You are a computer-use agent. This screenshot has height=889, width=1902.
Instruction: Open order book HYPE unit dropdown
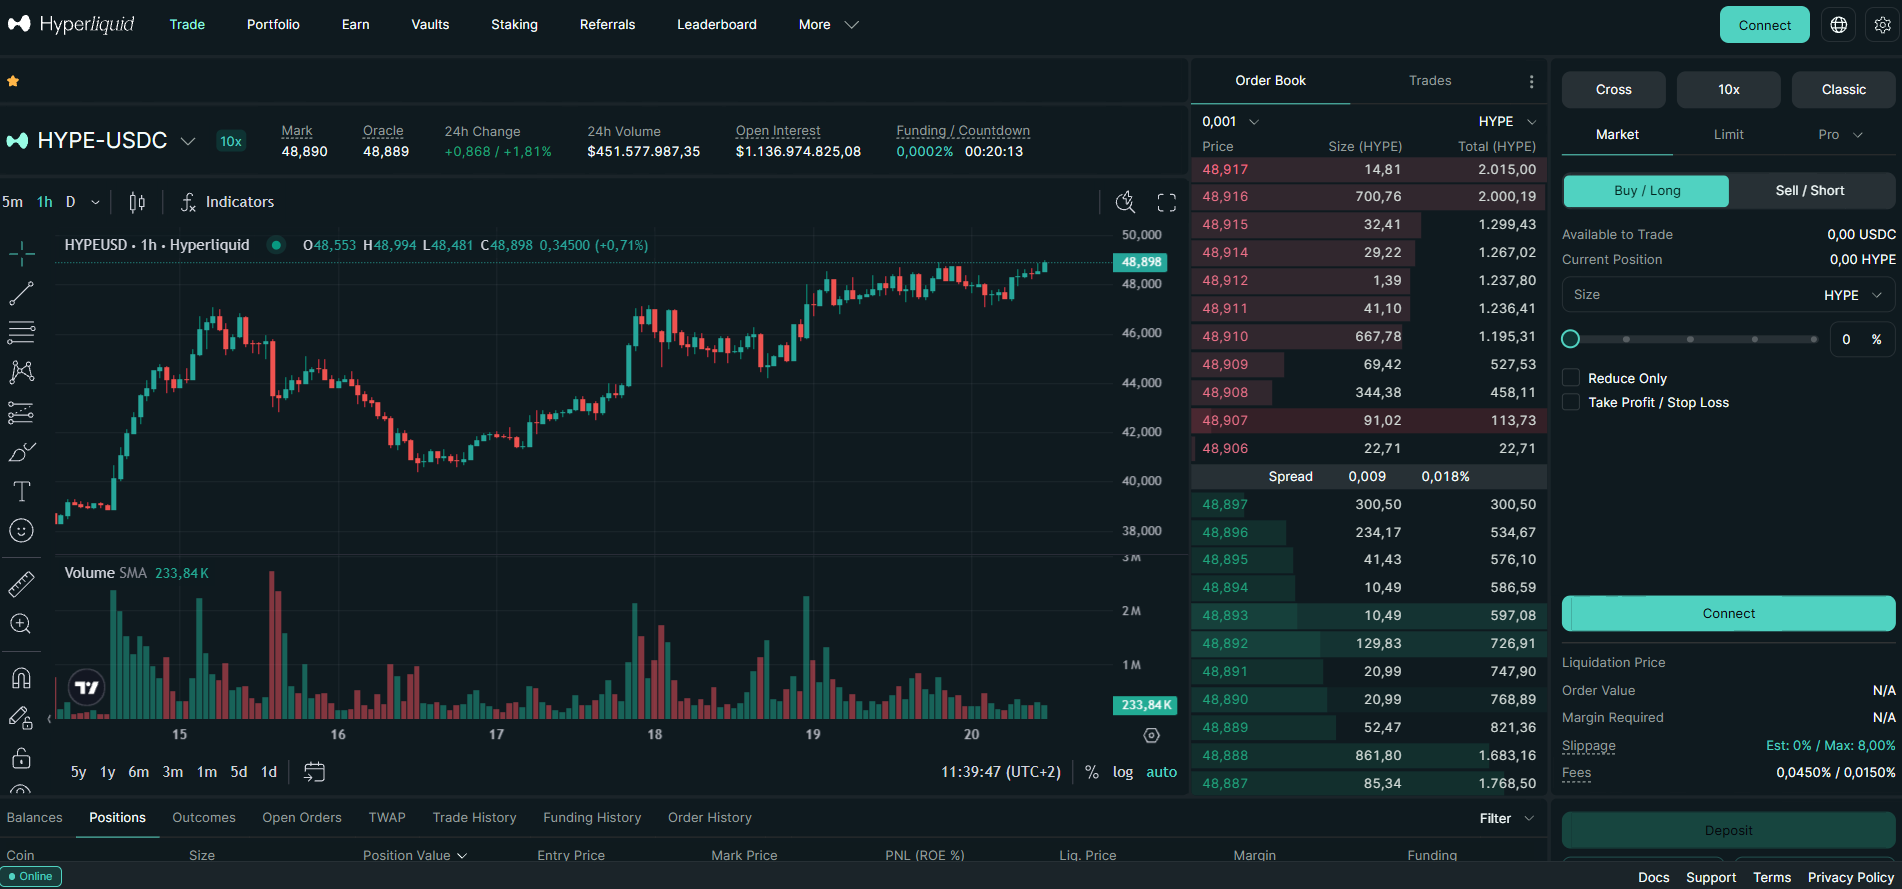[x=1507, y=121]
